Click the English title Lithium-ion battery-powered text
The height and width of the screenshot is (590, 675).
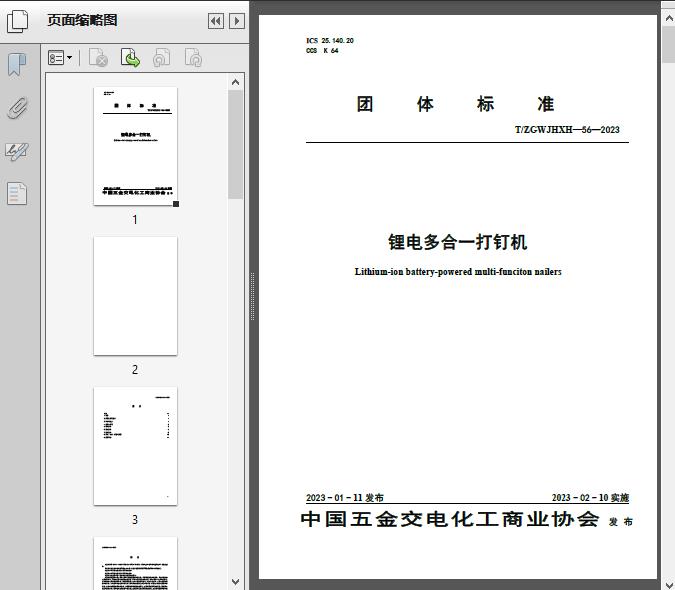pyautogui.click(x=458, y=272)
